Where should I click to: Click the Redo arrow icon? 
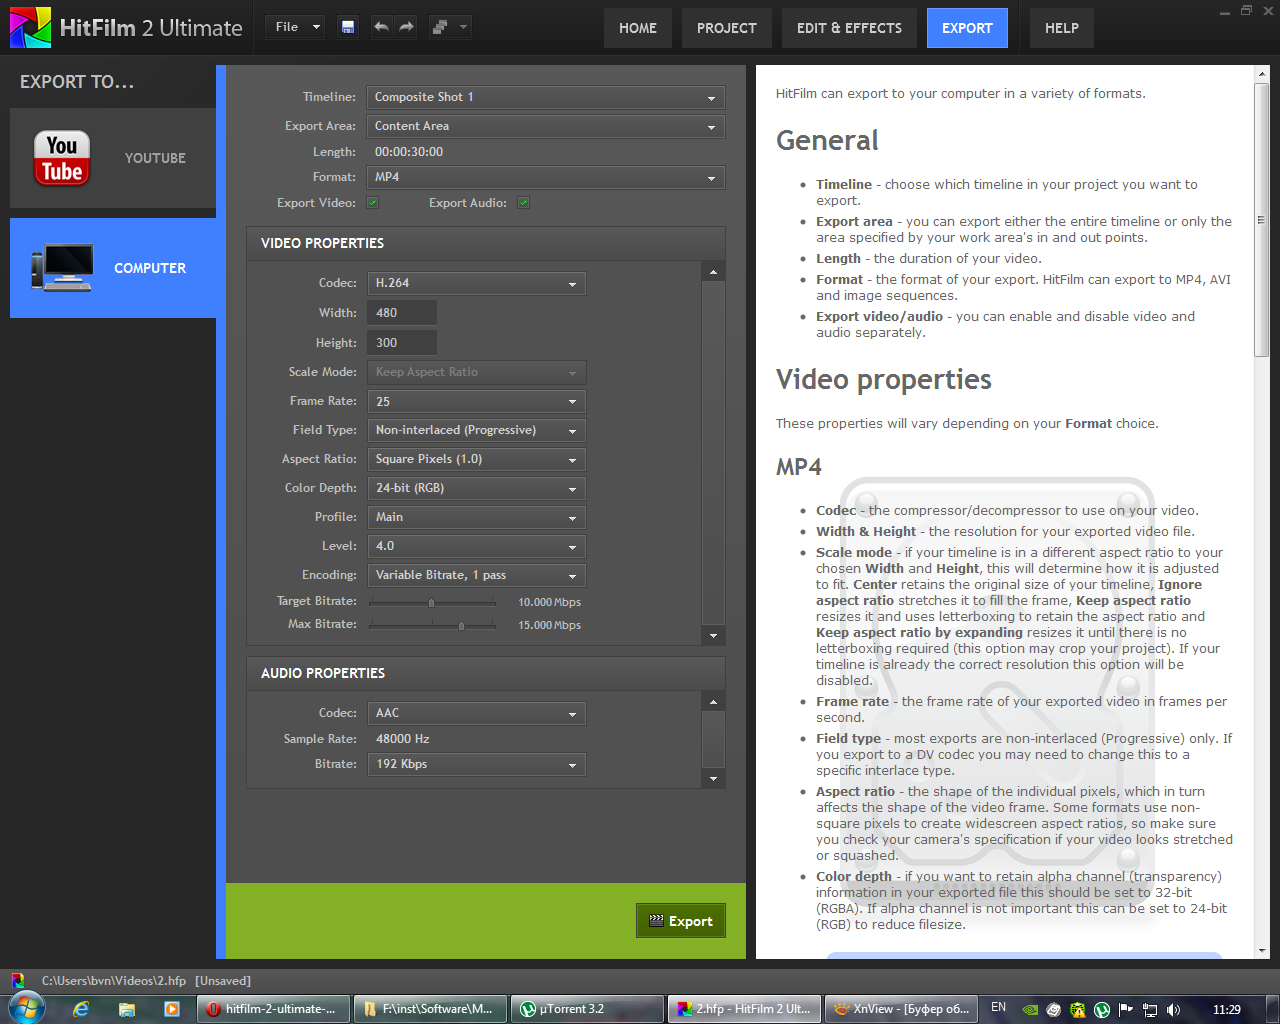click(x=406, y=27)
